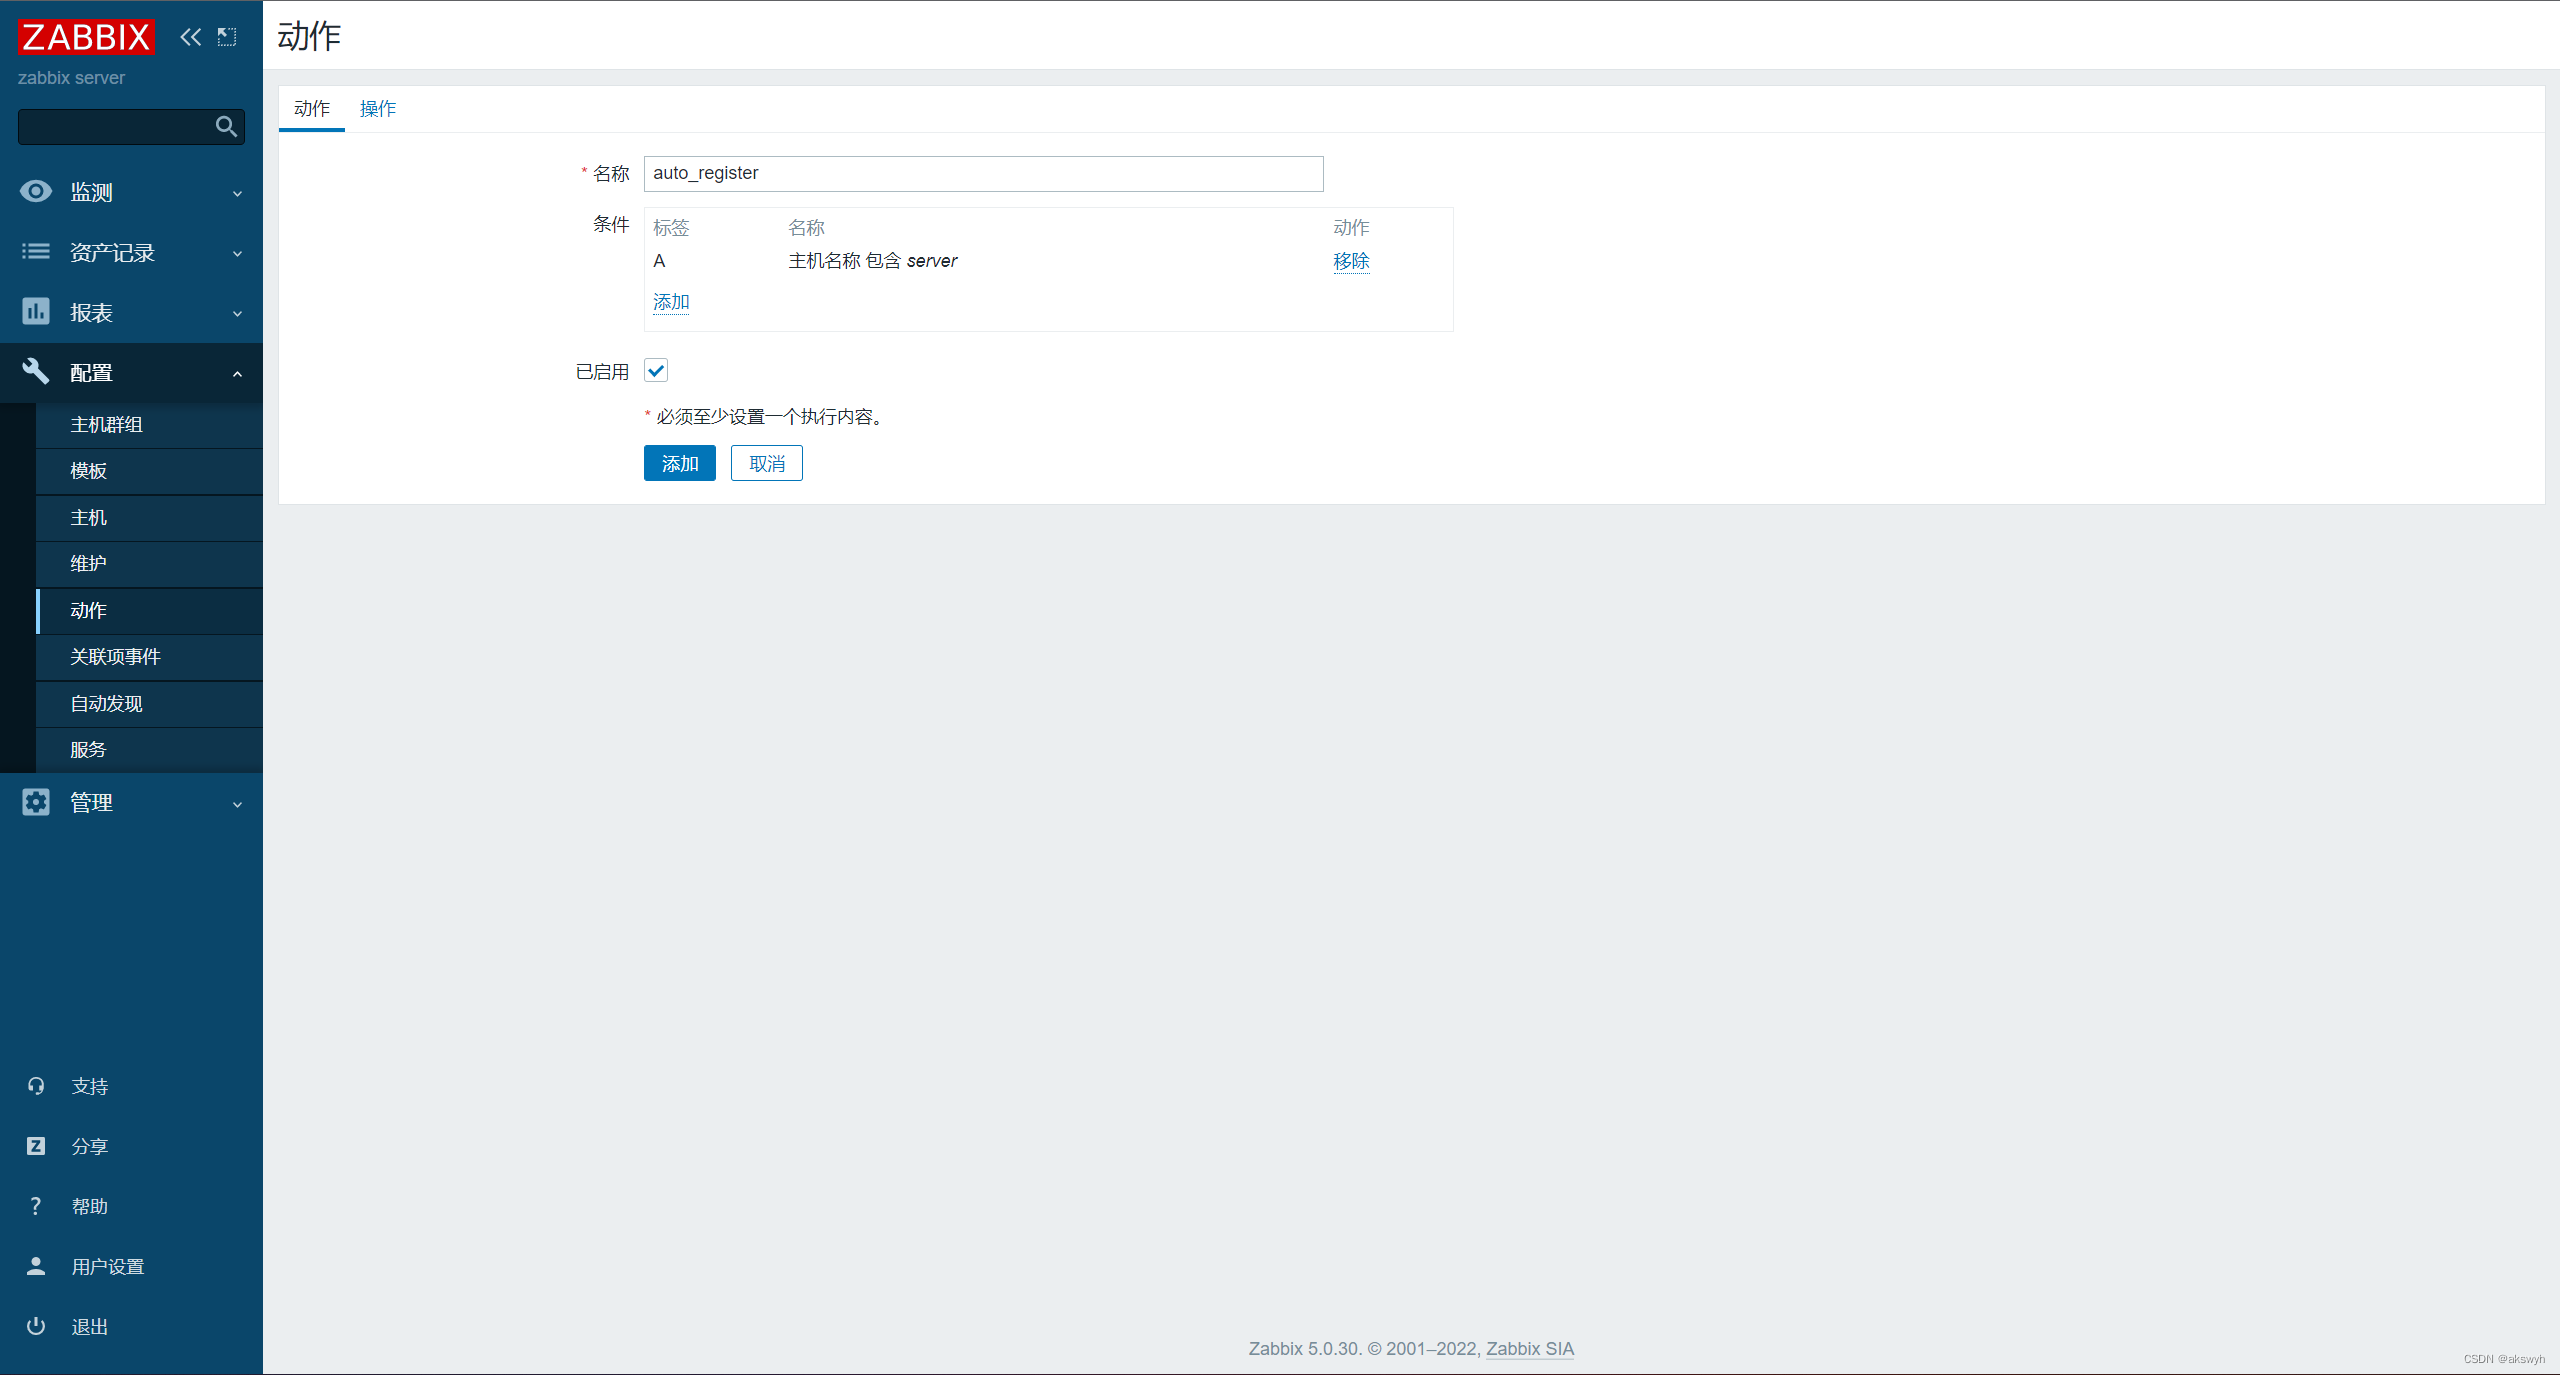This screenshot has height=1375, width=2560.
Task: Click the question mark icon for 帮助
Action: coord(36,1206)
